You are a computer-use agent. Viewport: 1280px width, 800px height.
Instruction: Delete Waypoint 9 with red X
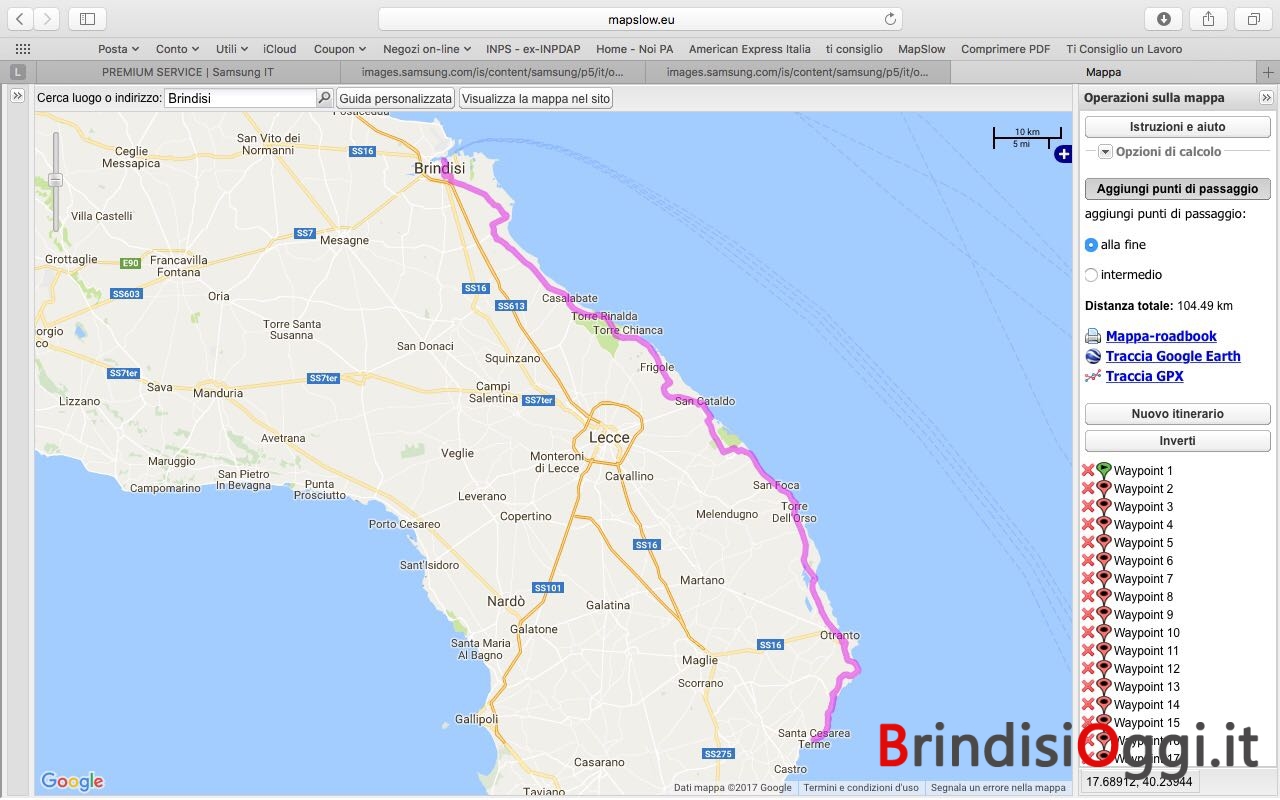pos(1088,614)
